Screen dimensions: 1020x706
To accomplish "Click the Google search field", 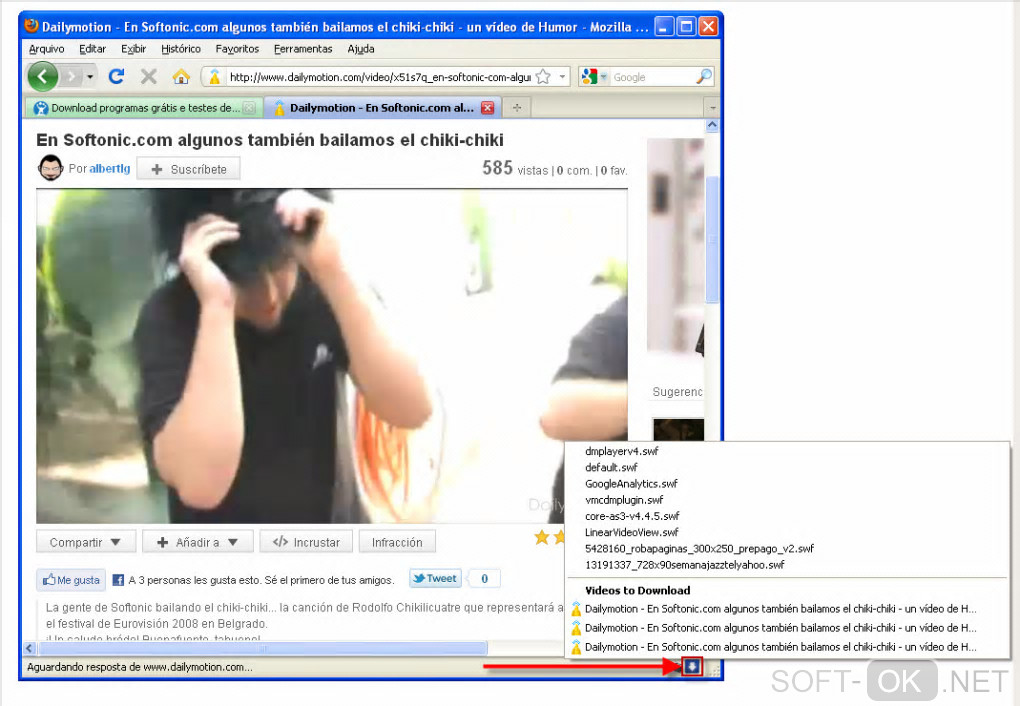I will (x=652, y=77).
